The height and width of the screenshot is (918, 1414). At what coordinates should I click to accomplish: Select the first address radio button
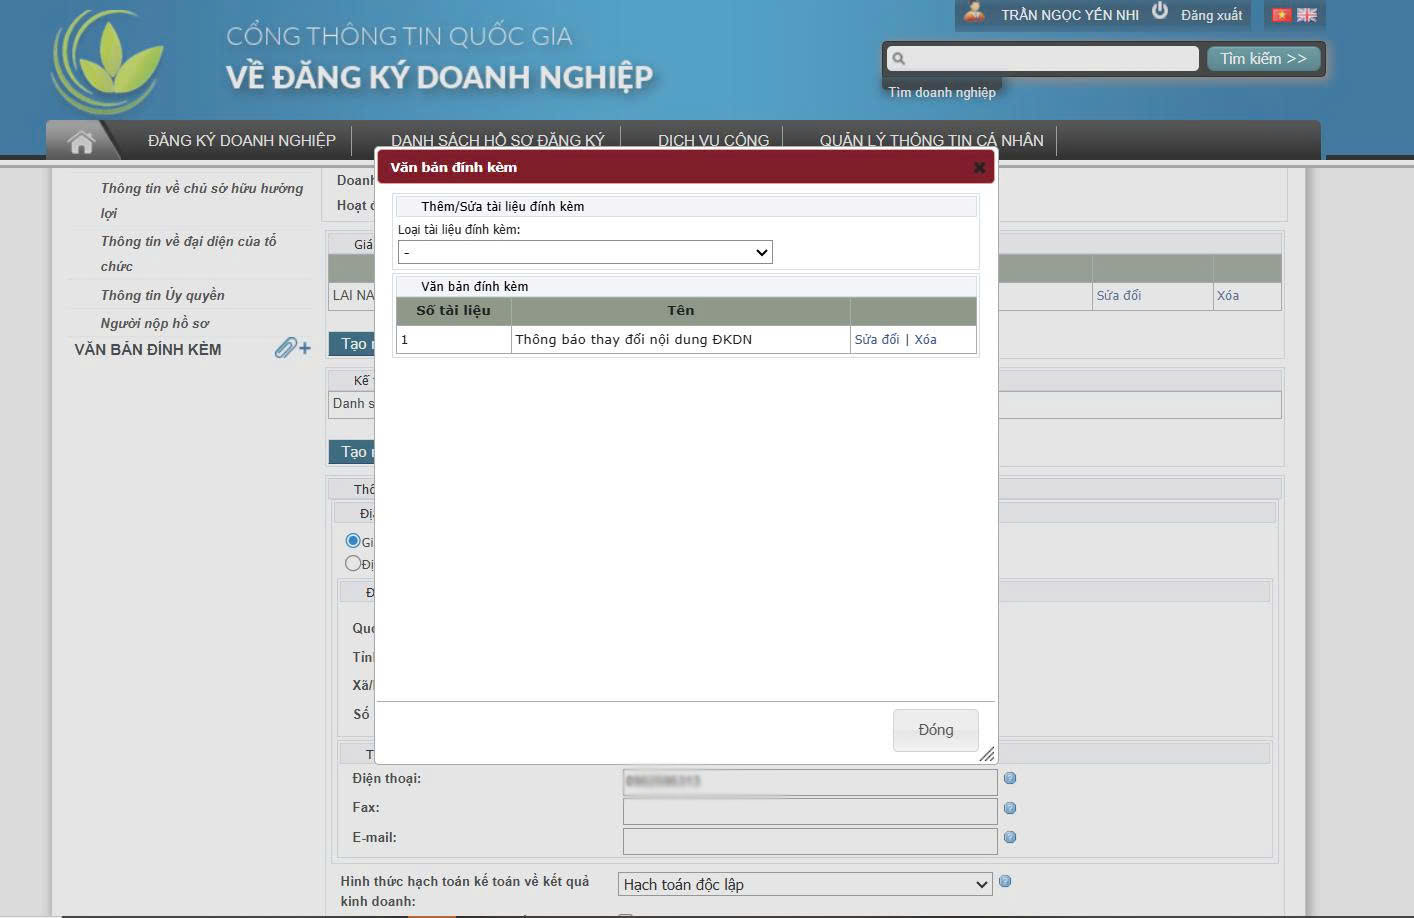click(x=352, y=541)
